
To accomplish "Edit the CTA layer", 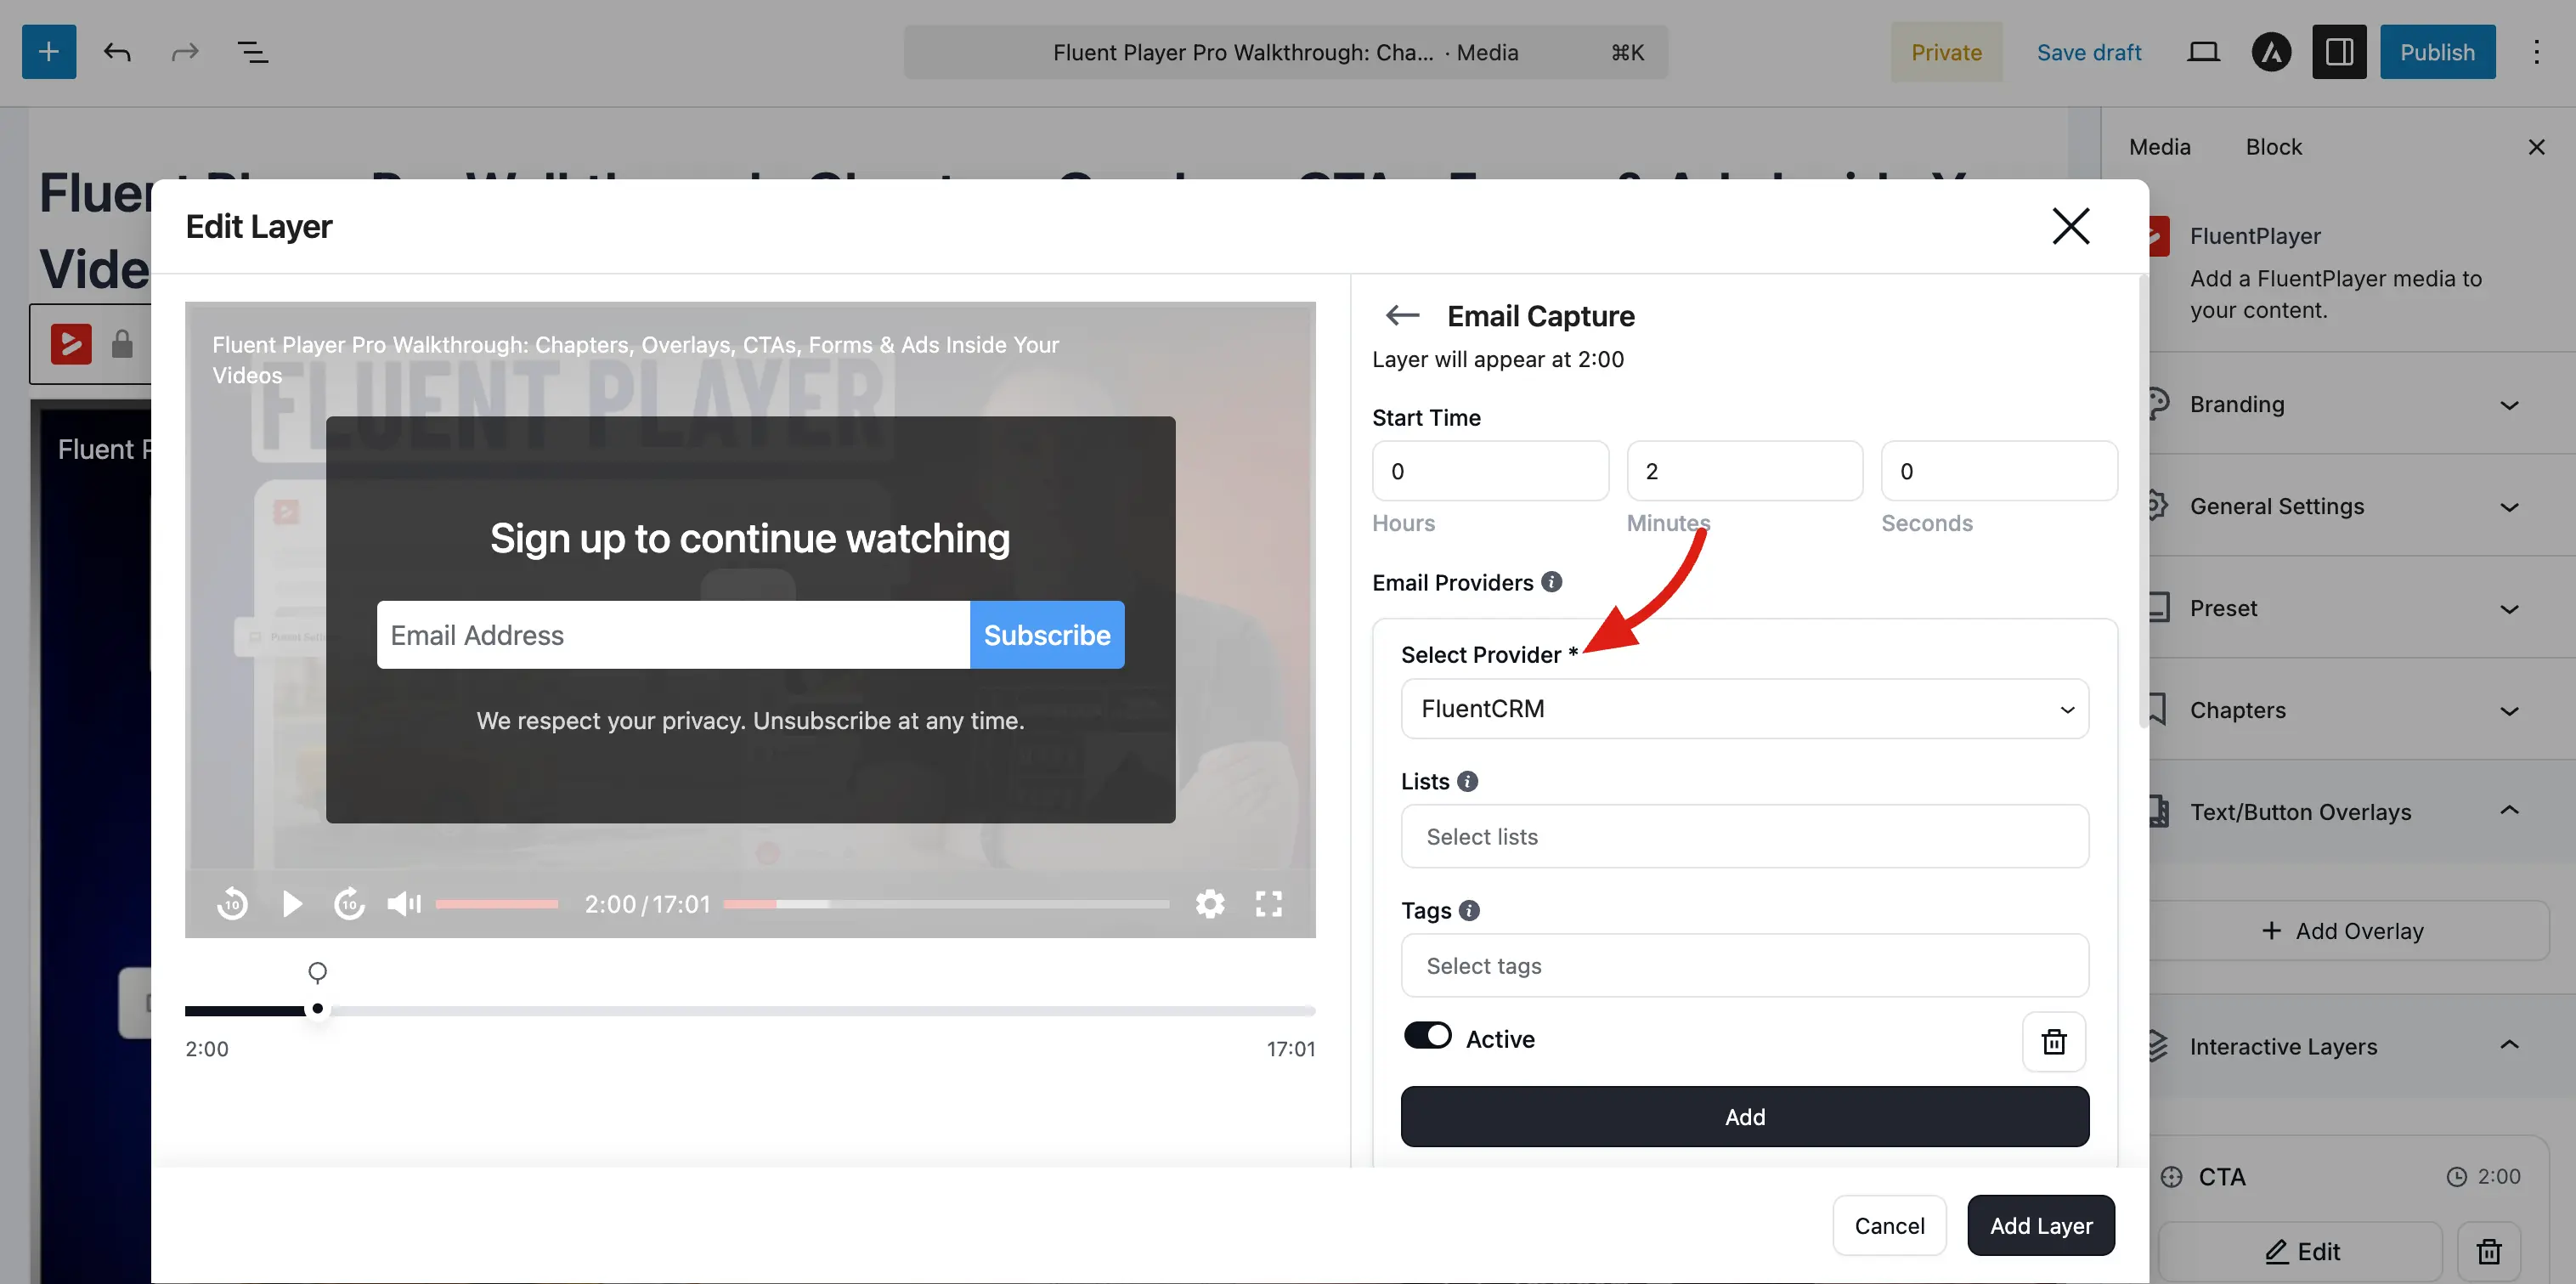I will click(2301, 1251).
